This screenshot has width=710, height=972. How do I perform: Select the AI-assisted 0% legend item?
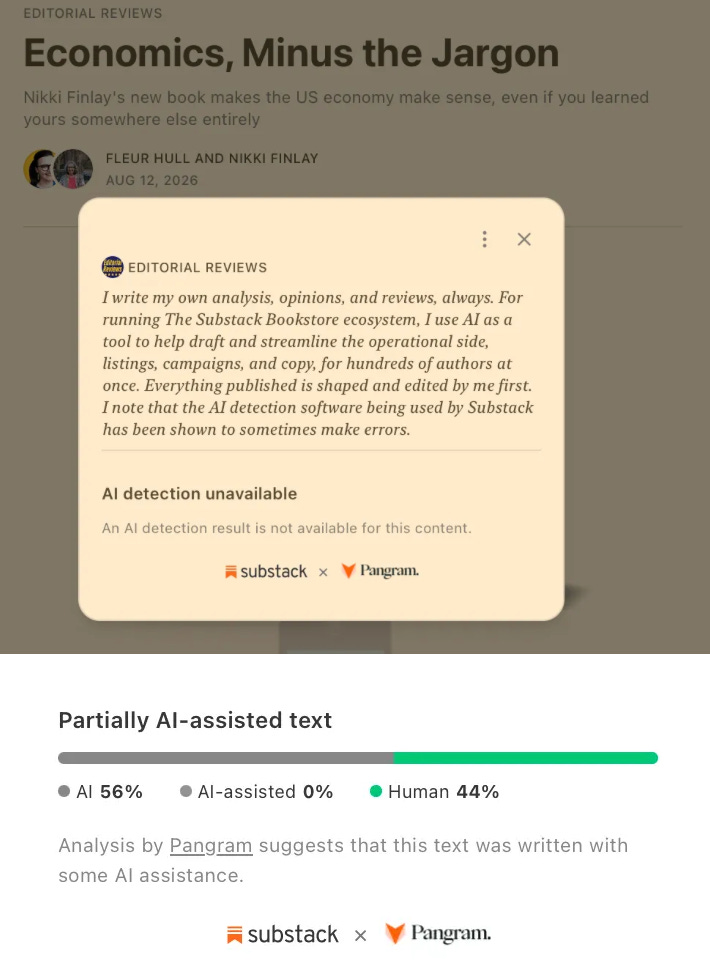tap(257, 792)
